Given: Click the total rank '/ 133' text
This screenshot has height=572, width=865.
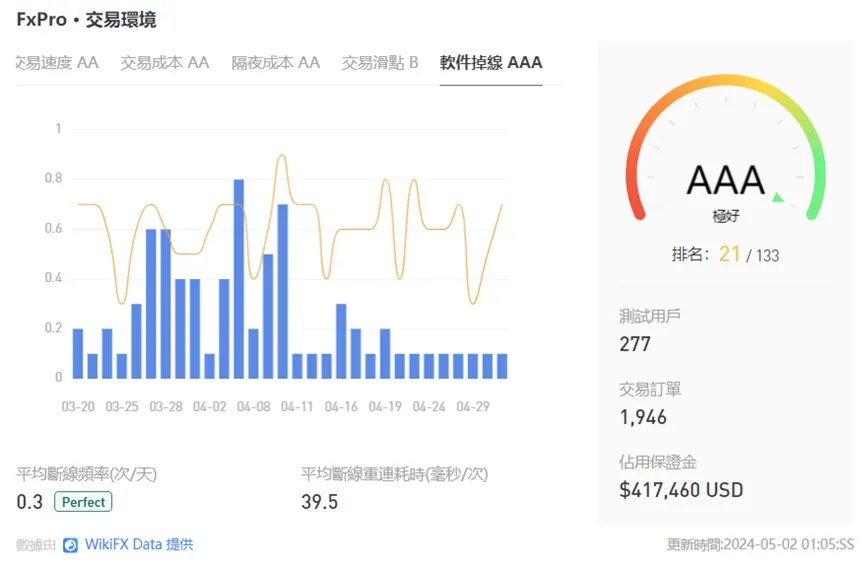Looking at the screenshot, I should coord(762,255).
